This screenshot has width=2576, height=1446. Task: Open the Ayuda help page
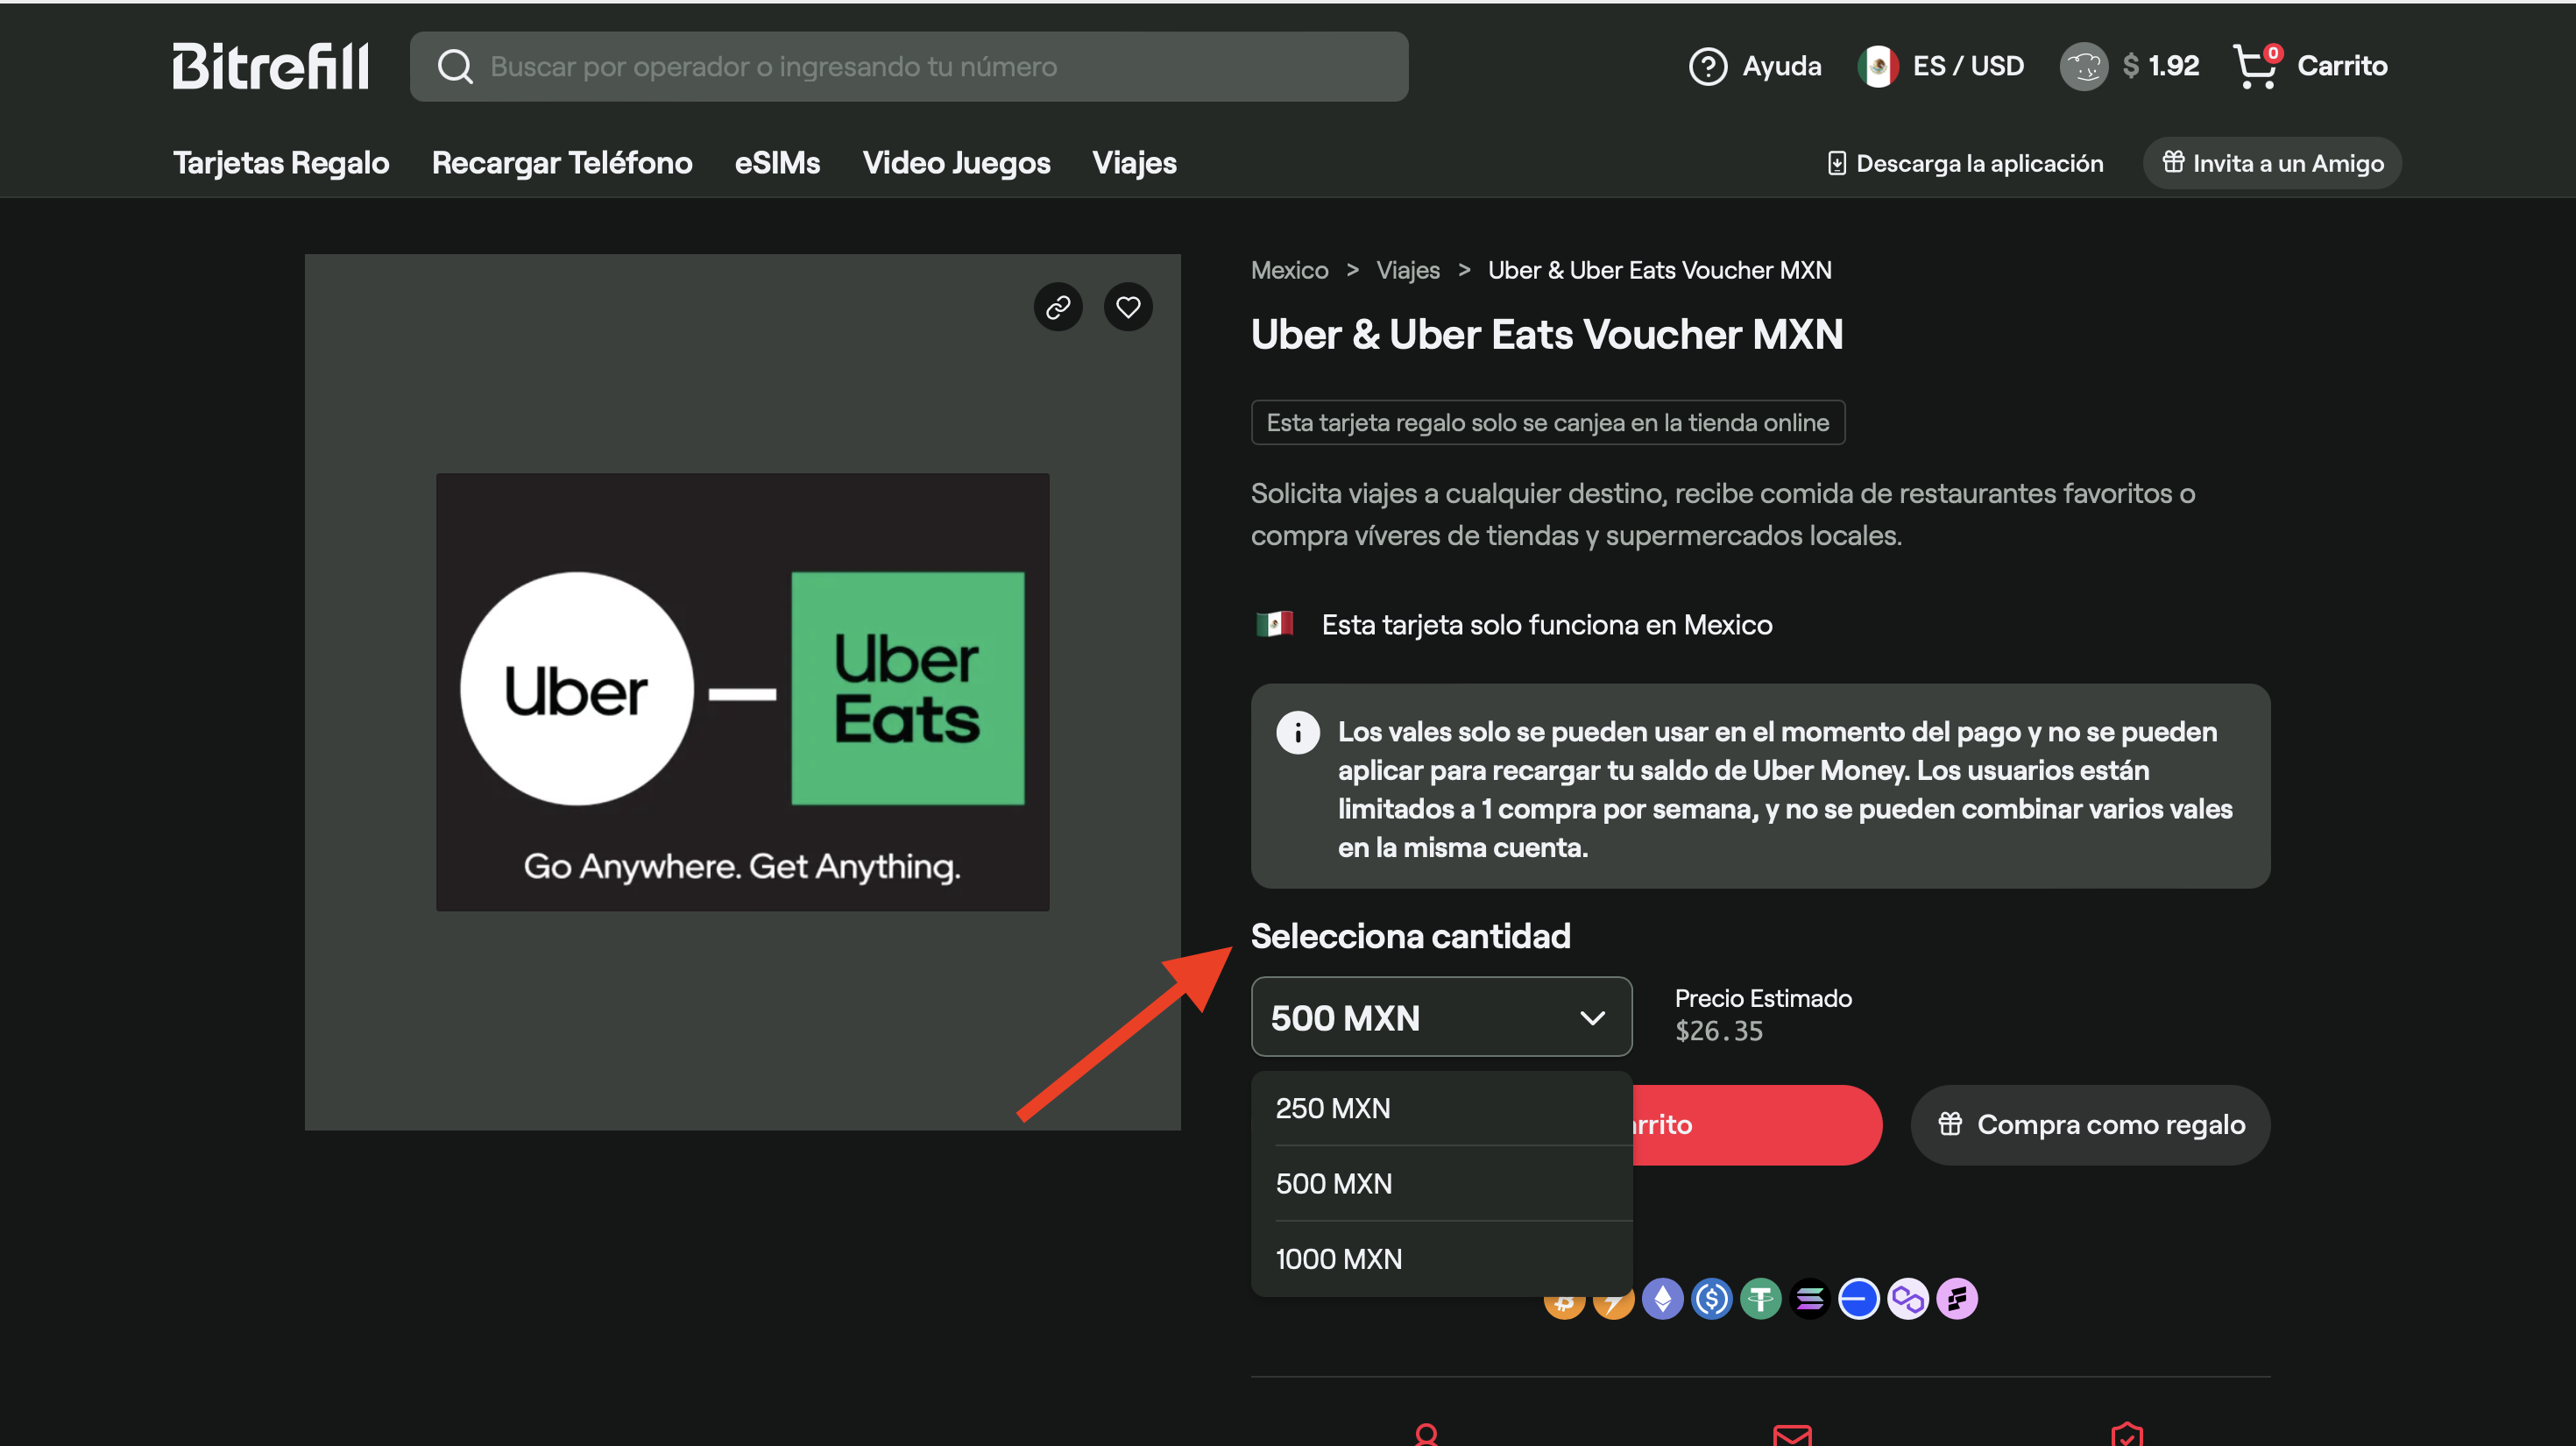[1755, 66]
